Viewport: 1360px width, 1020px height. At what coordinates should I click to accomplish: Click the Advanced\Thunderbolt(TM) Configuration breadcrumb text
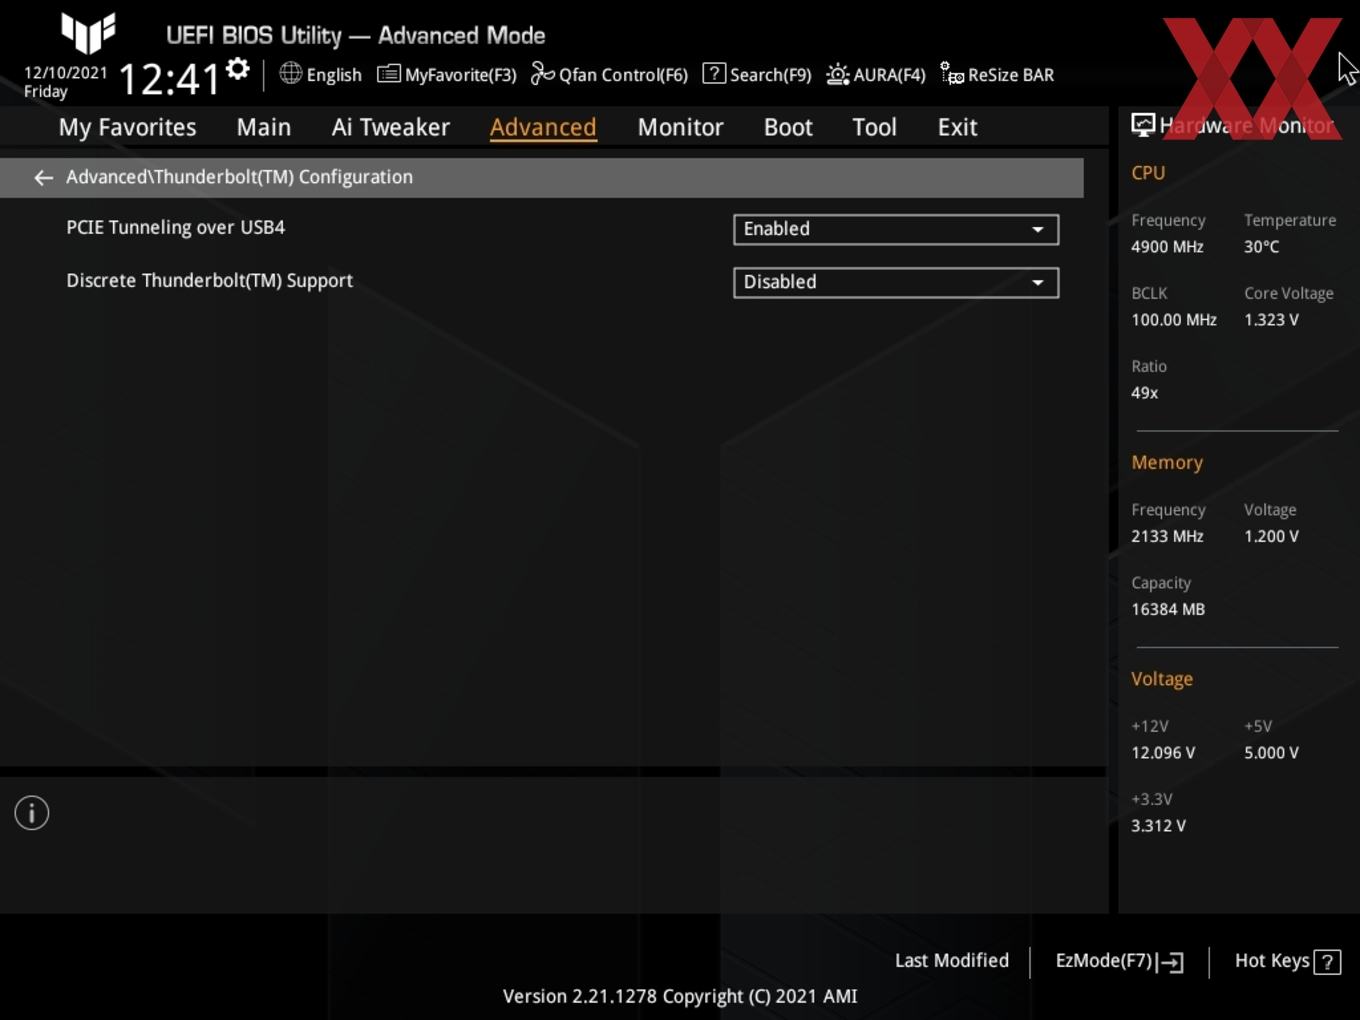239,177
